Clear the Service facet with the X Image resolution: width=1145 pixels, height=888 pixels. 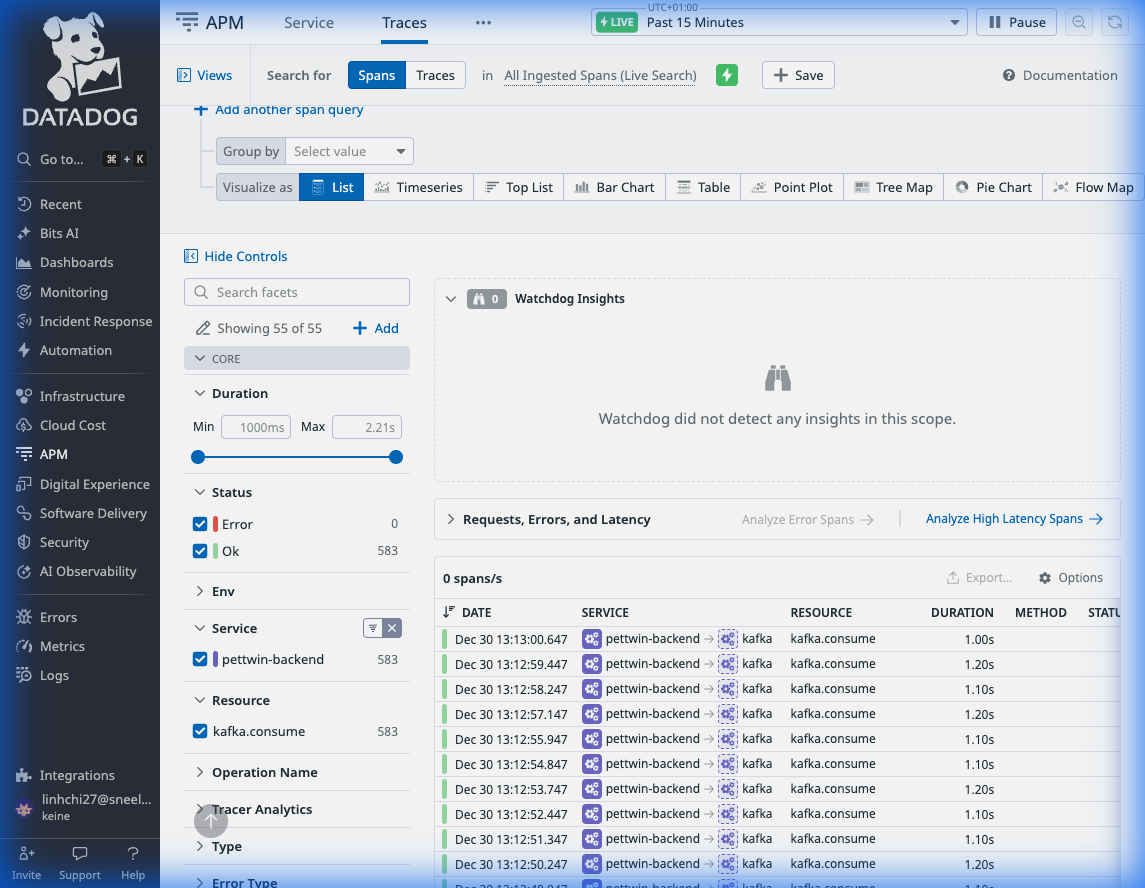pos(392,628)
